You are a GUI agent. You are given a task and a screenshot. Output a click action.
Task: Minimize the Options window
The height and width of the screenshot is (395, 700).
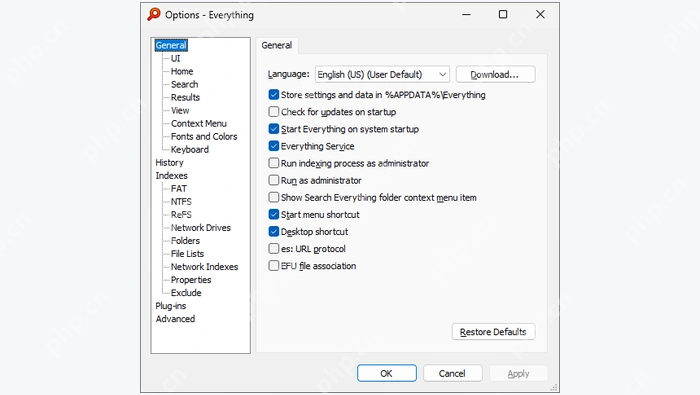pos(467,15)
